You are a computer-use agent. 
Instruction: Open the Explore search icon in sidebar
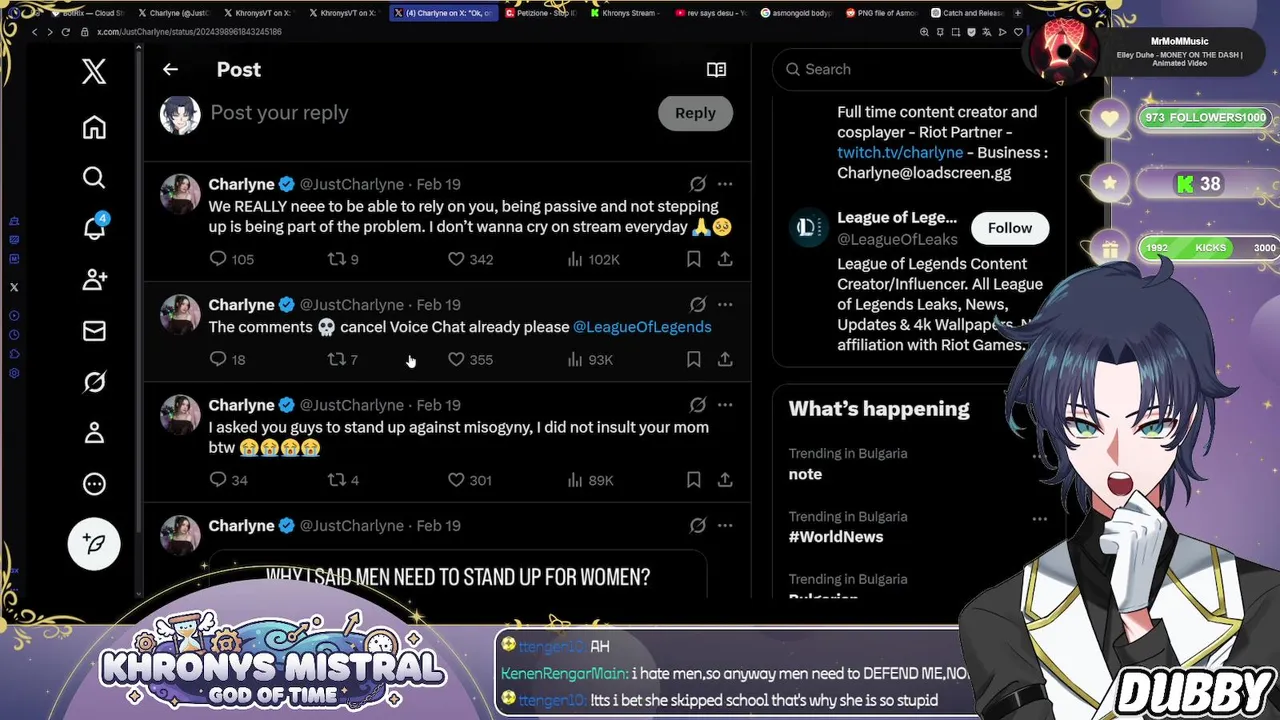(x=94, y=178)
